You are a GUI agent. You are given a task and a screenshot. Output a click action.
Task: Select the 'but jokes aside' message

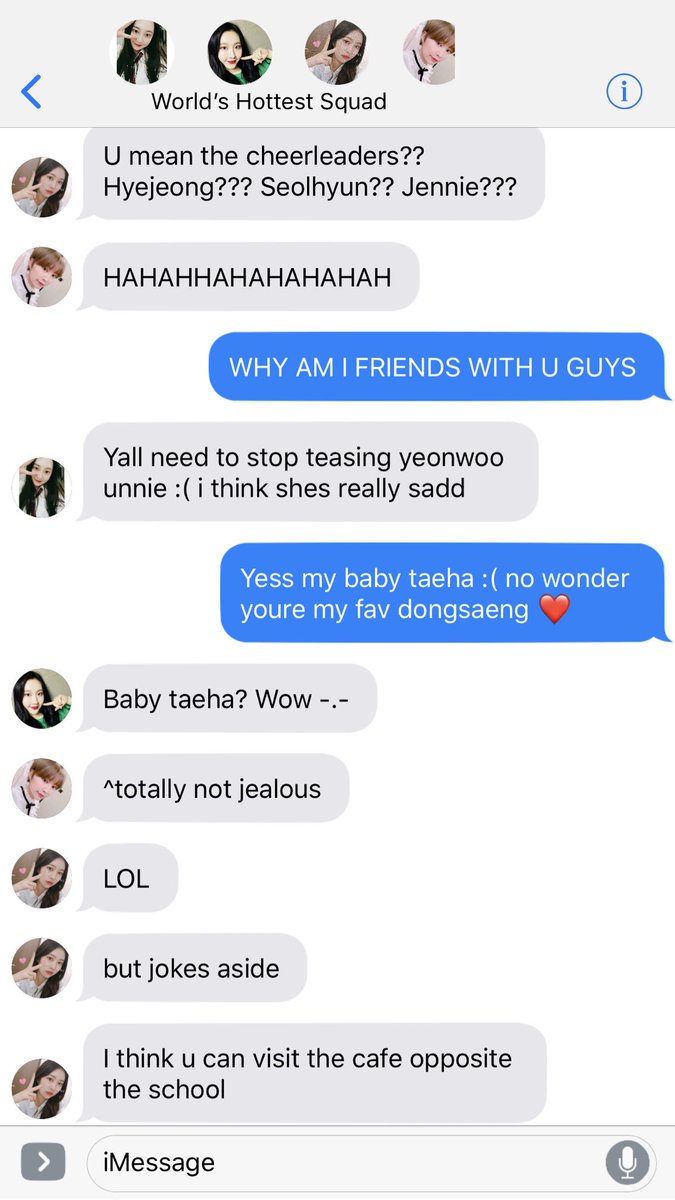[194, 968]
